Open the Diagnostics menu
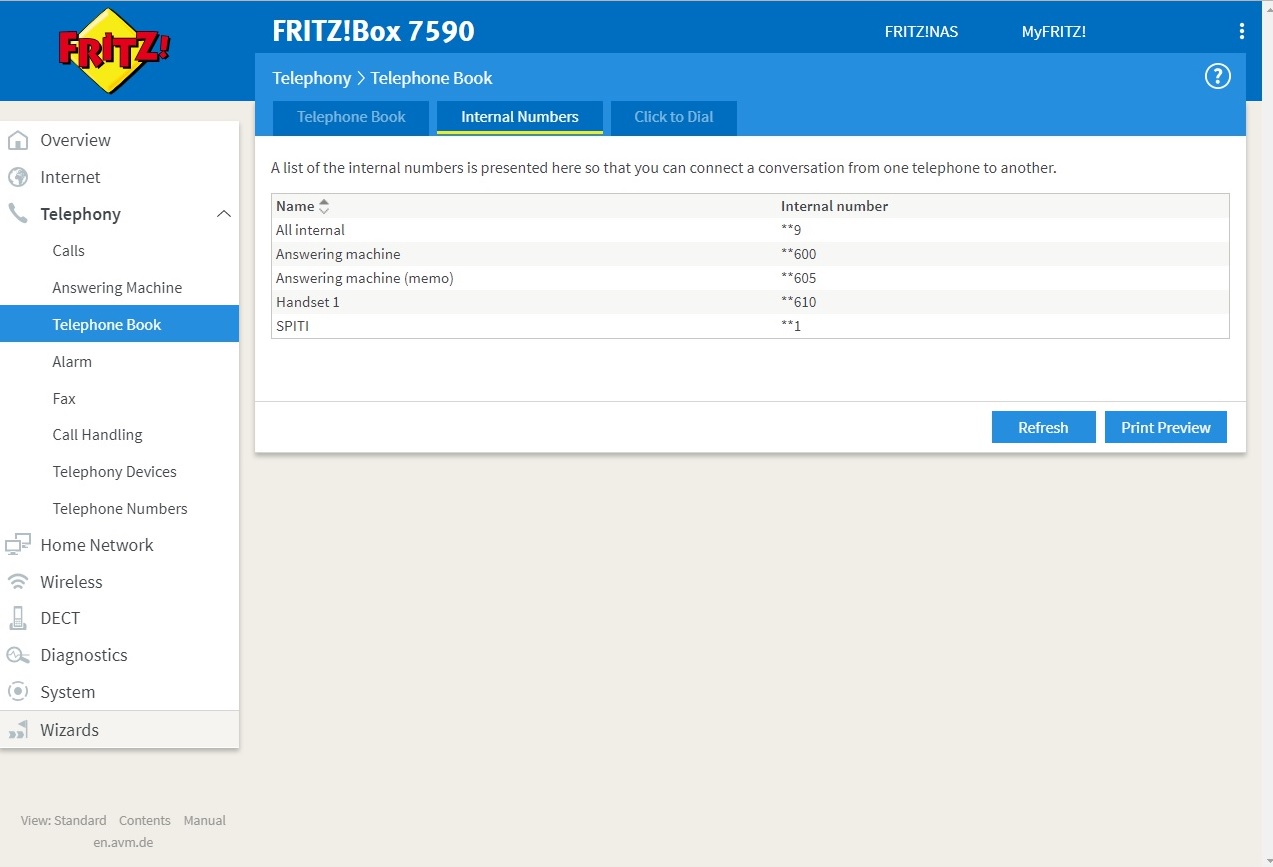Image resolution: width=1273 pixels, height=867 pixels. 84,655
